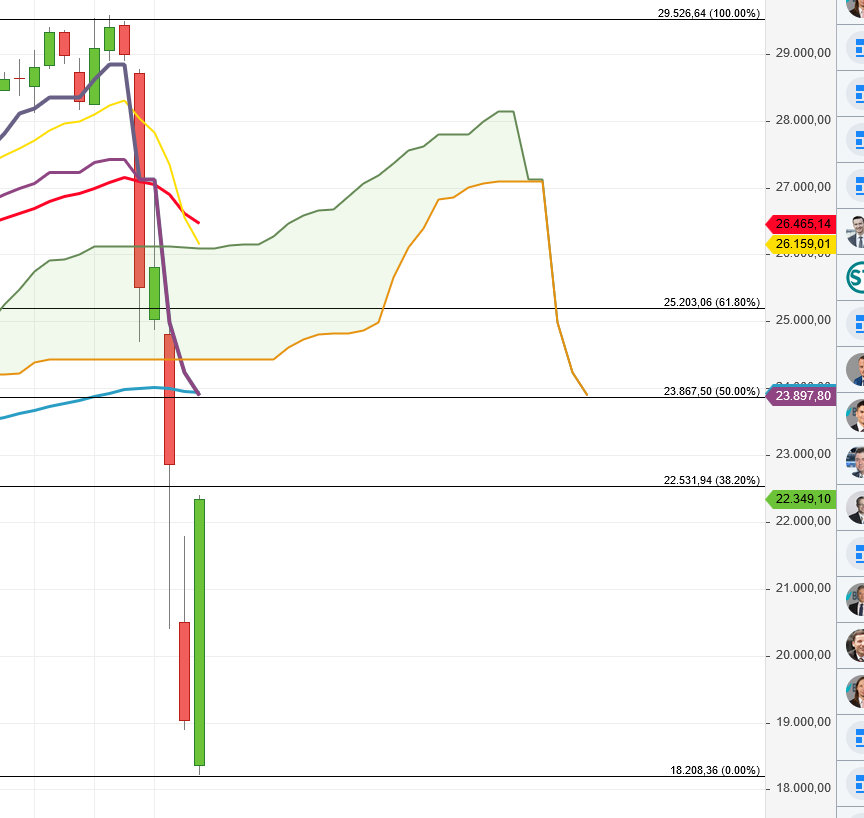Click the 22.000,00 axis label
The width and height of the screenshot is (864, 818).
[x=803, y=521]
